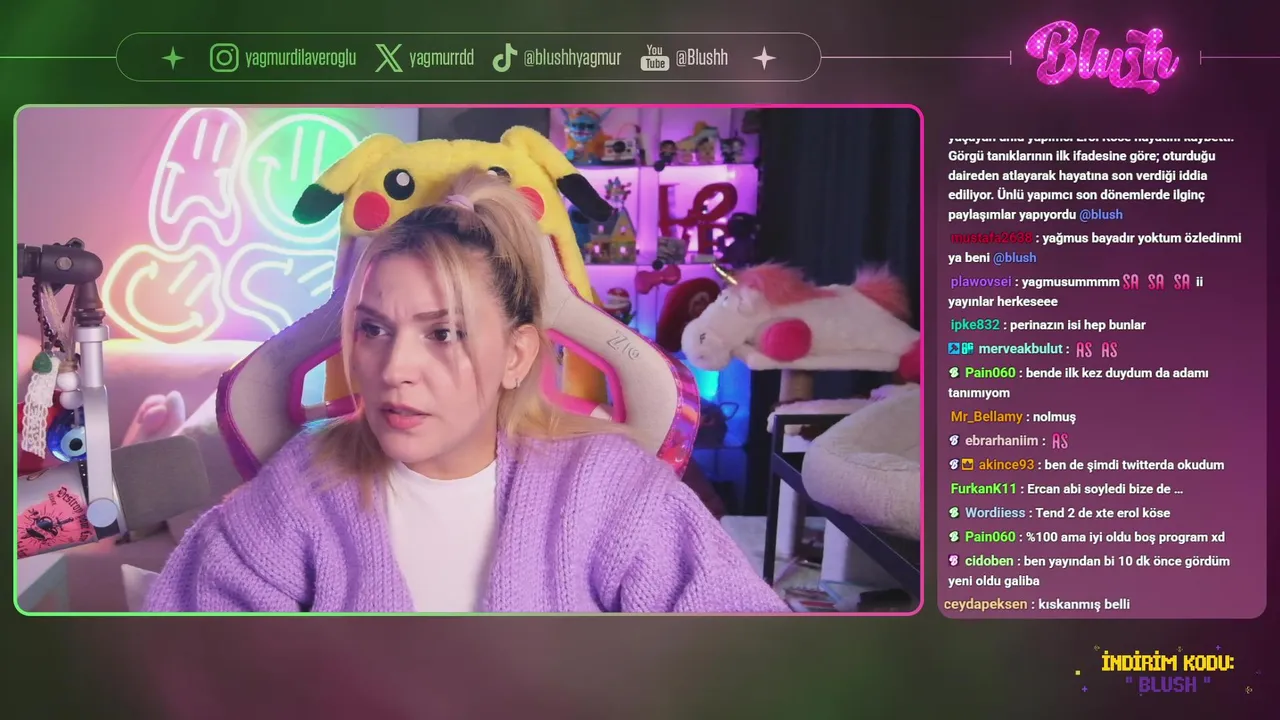
Task: Open the yagmurrdd X handle
Action: pos(441,58)
